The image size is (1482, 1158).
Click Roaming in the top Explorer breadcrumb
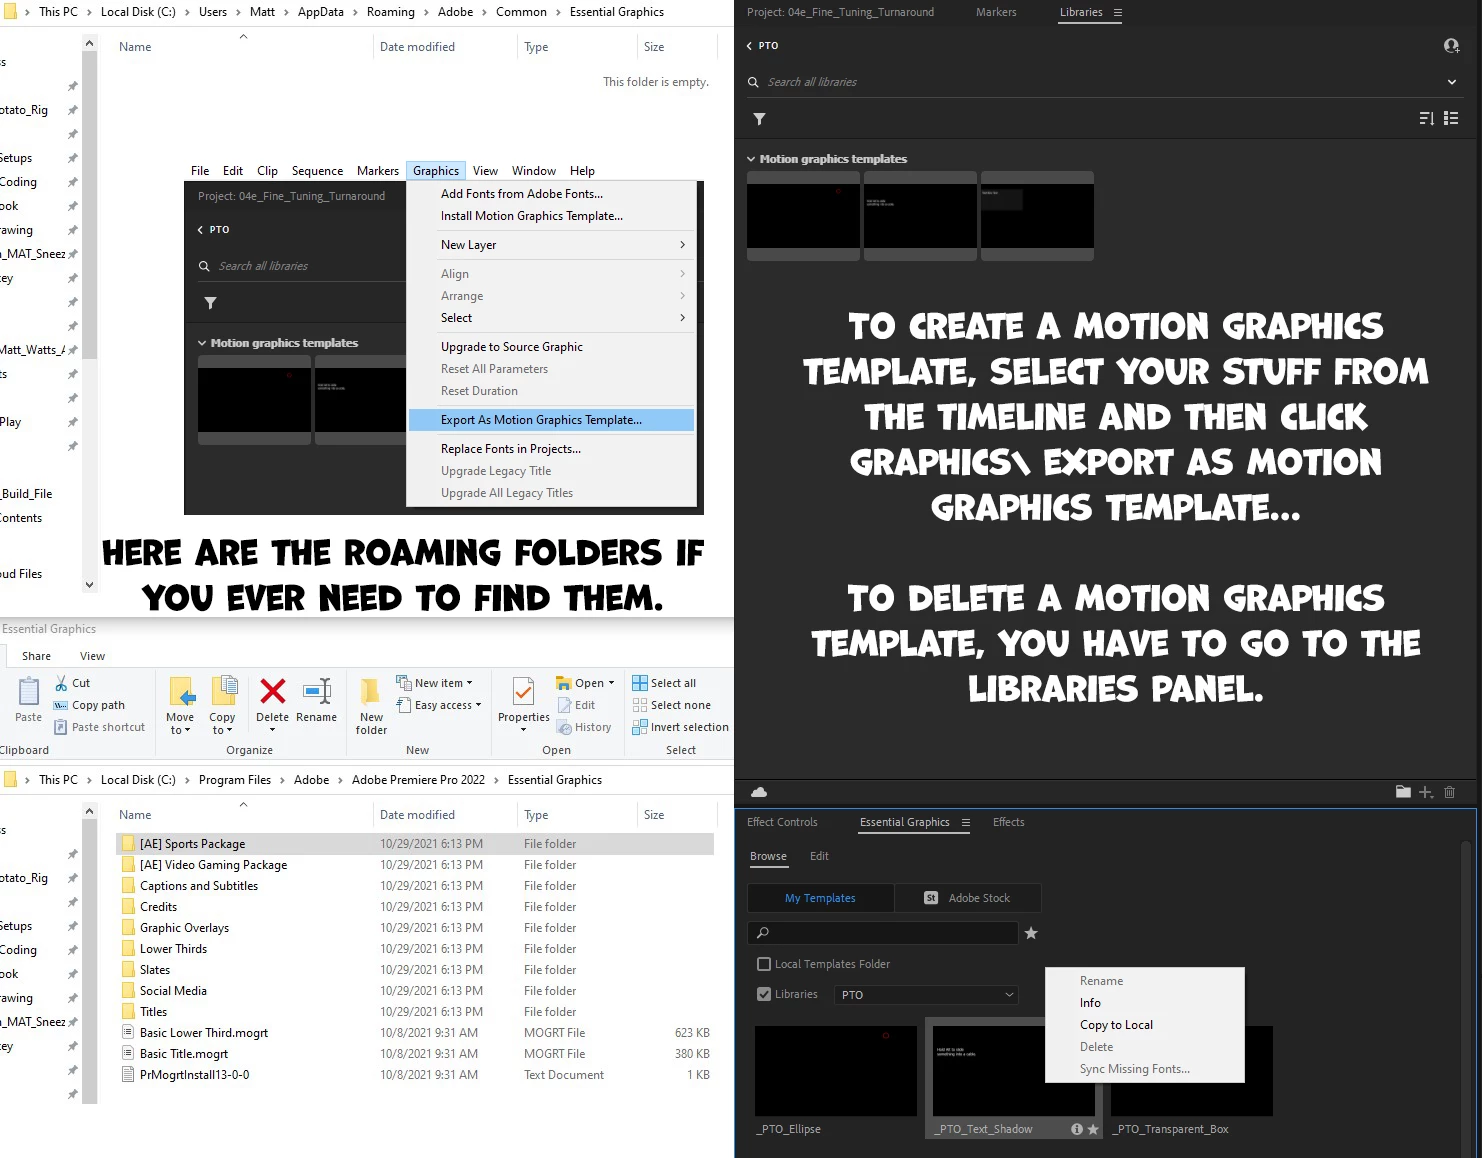coord(390,12)
